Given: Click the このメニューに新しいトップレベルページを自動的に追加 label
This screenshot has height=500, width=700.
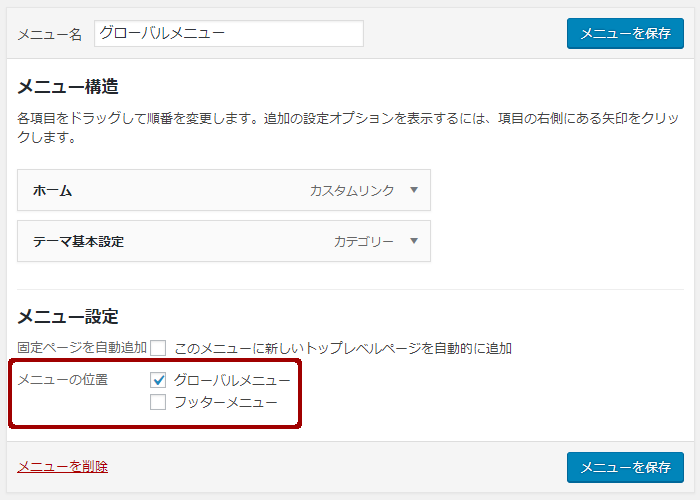Looking at the screenshot, I should point(343,348).
